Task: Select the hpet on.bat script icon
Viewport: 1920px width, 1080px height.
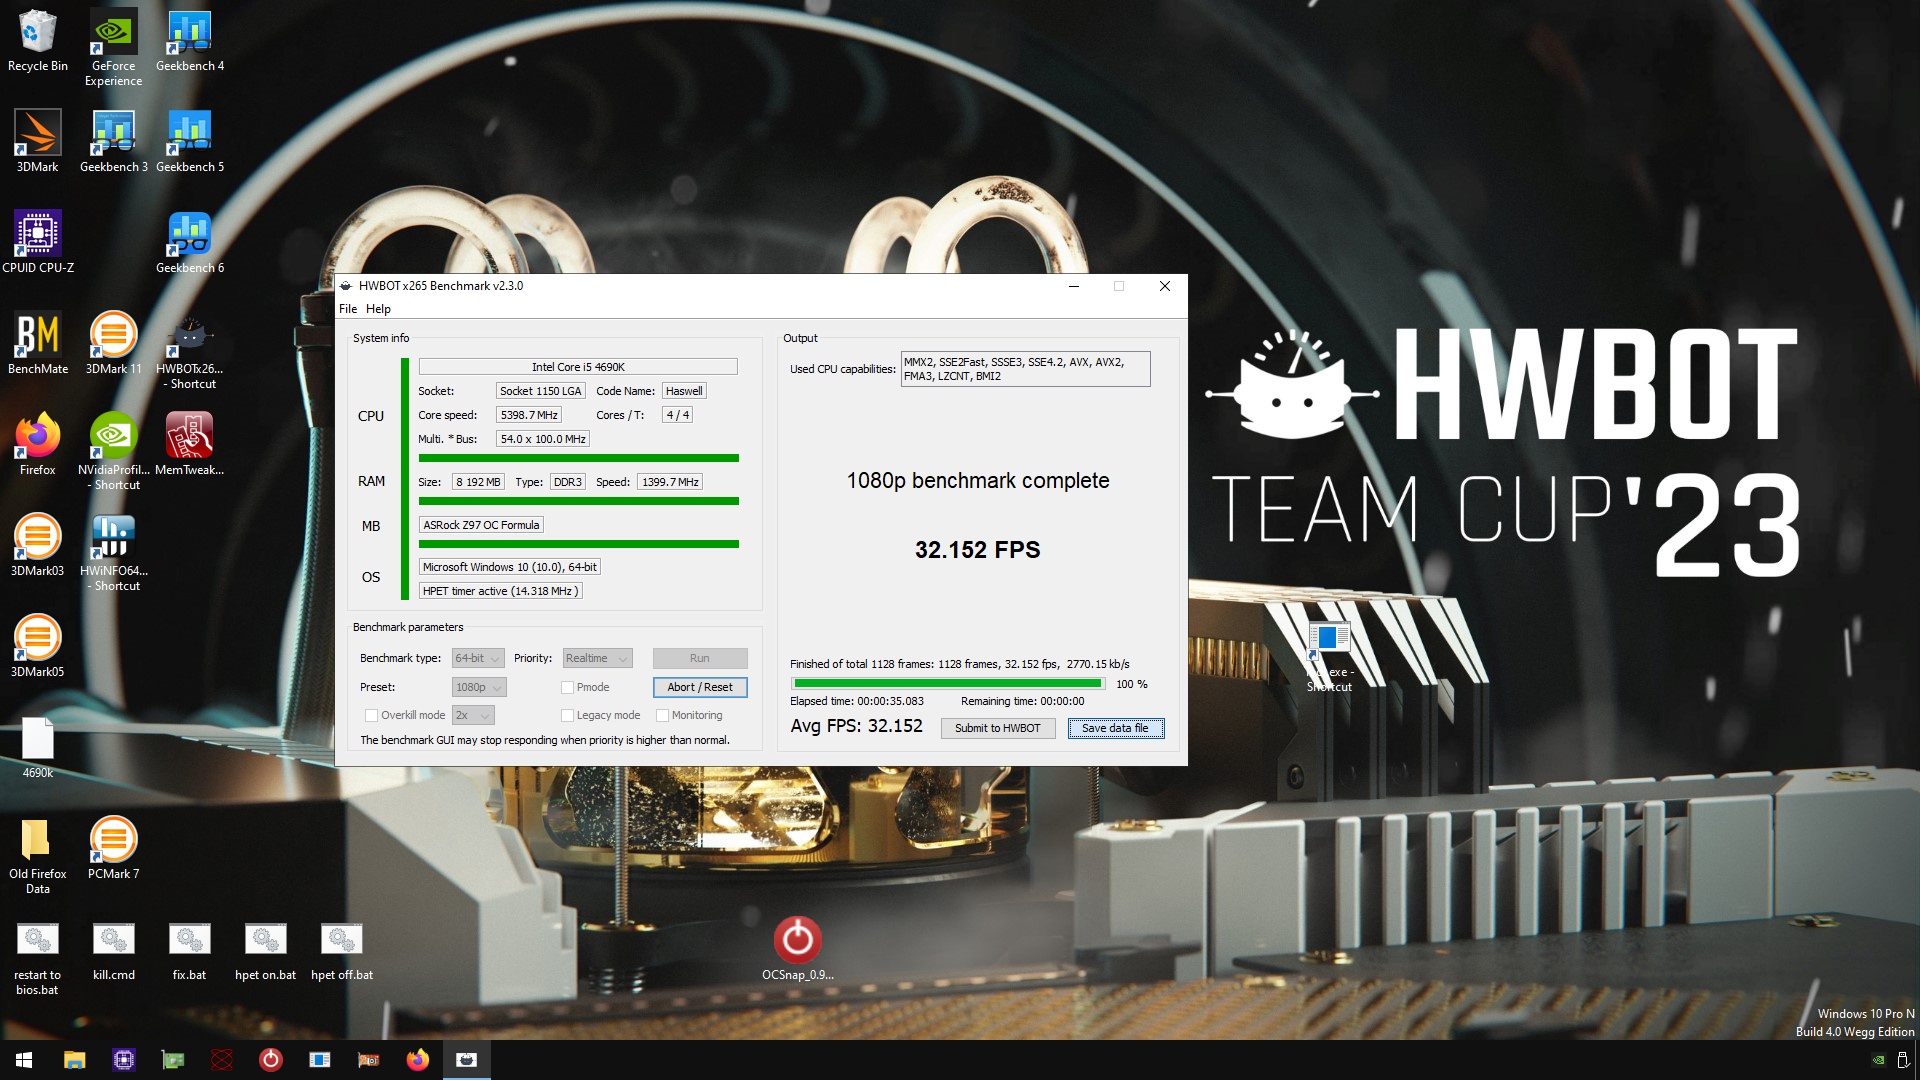Action: (x=265, y=951)
